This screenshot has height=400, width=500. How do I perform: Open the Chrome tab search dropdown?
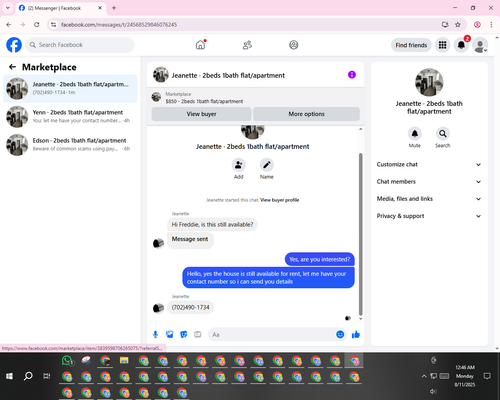click(x=8, y=8)
